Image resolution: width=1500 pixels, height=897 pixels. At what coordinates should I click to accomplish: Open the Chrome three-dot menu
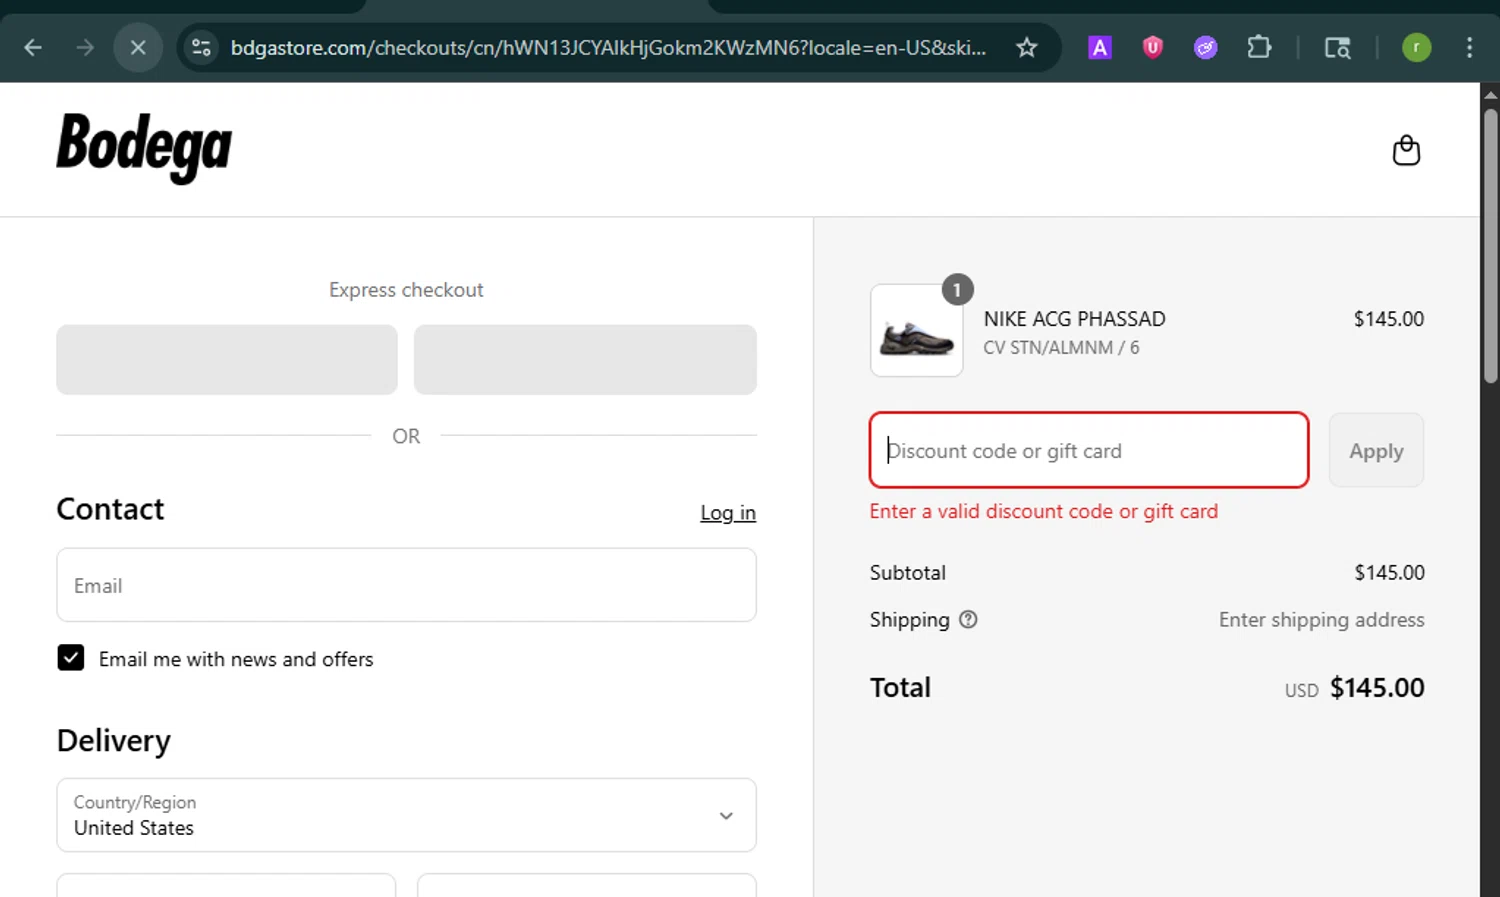1469,47
